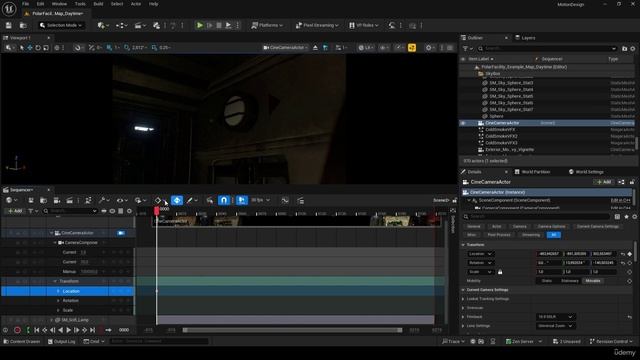This screenshot has height=360, width=640.
Task: Click Sequencer render movie clapper icon
Action: pos(70,200)
